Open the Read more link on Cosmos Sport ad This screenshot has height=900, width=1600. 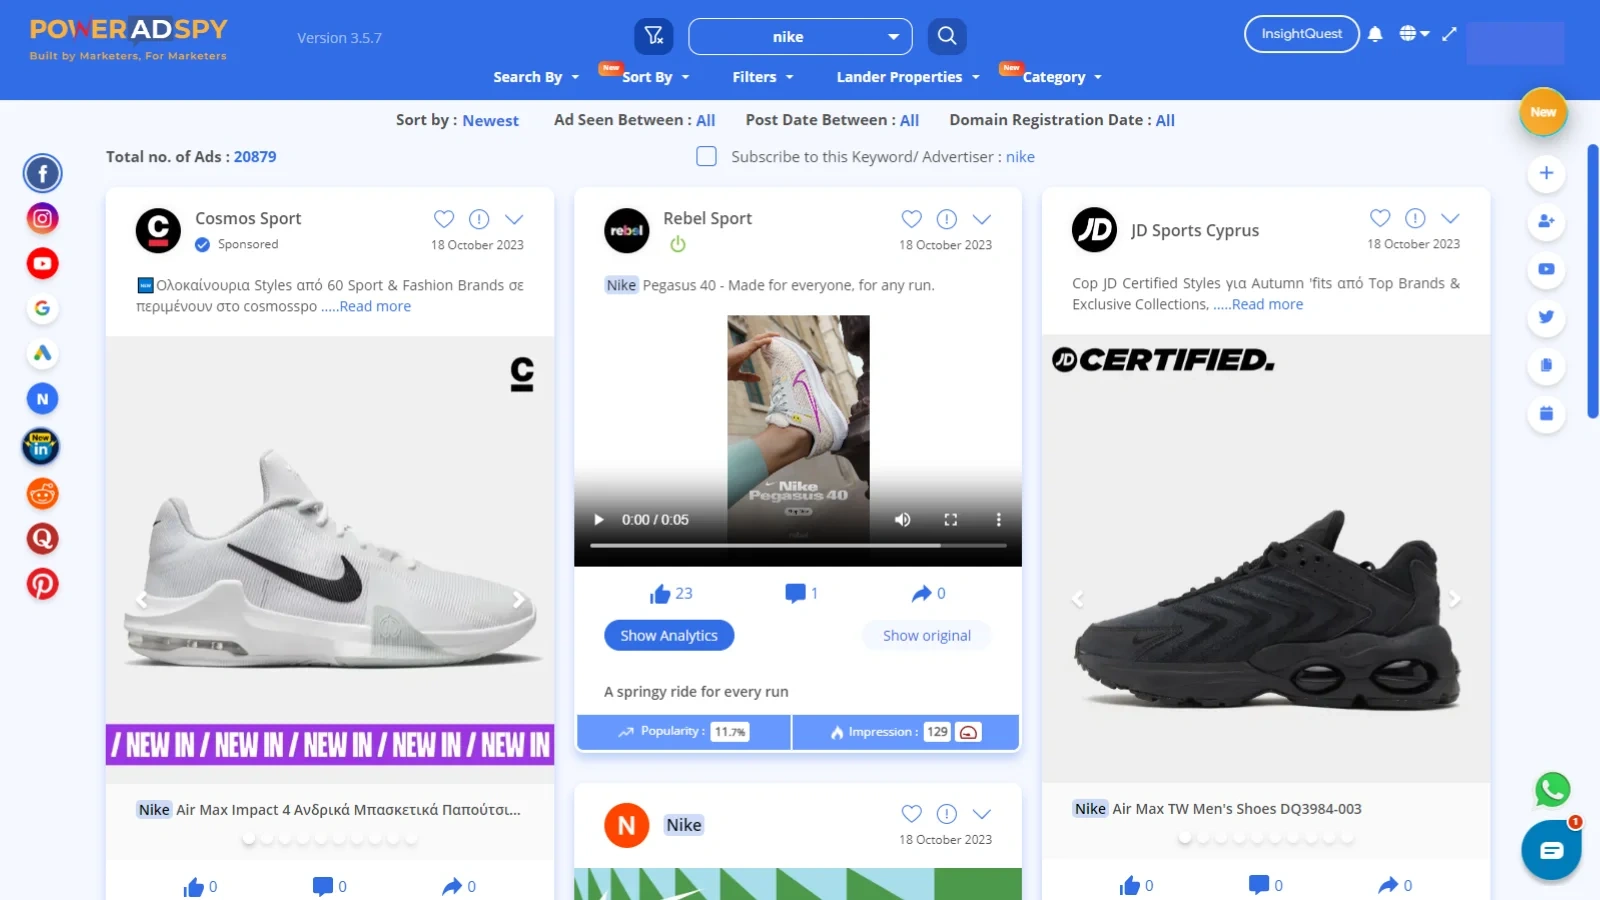coord(375,306)
